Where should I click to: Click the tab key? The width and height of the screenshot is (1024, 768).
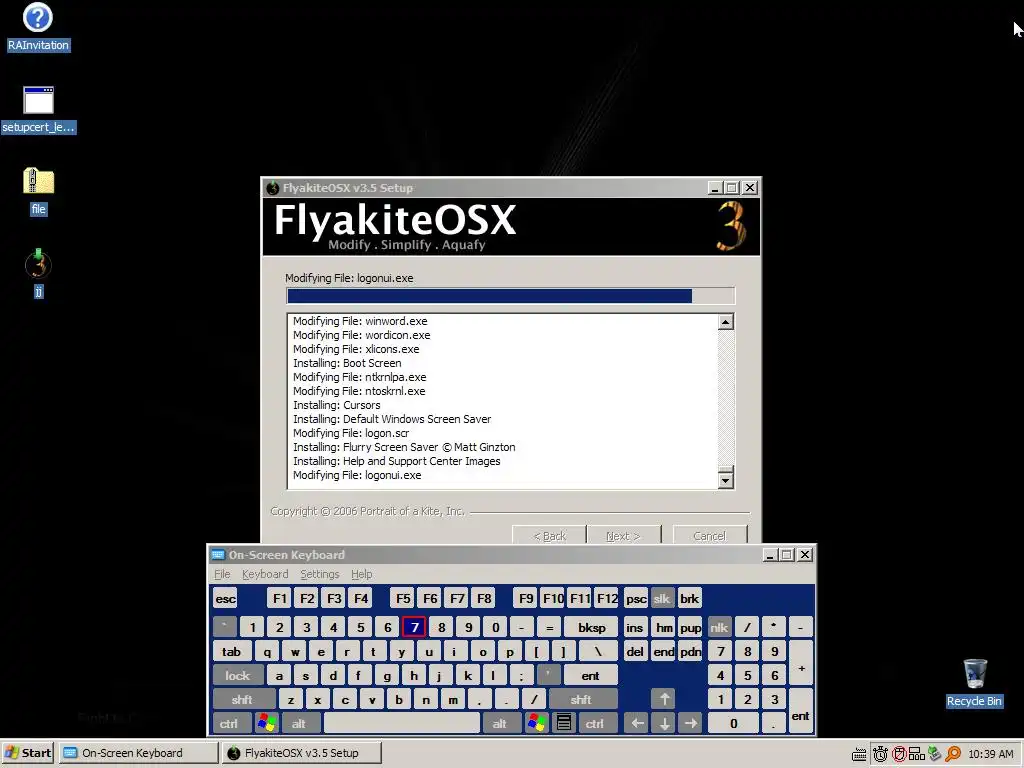pos(231,651)
